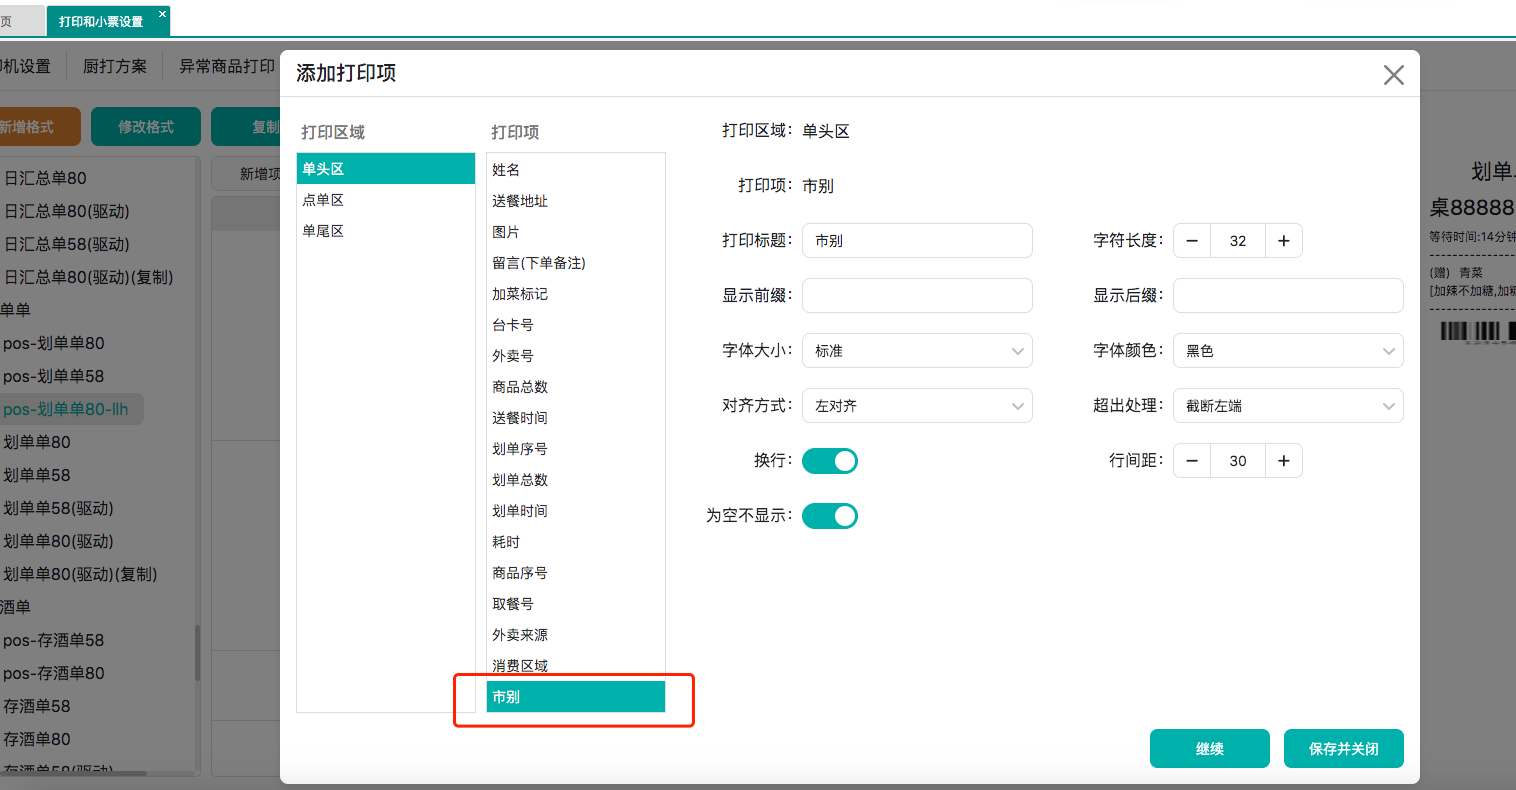Increase 行间距 with plus button

tap(1284, 461)
